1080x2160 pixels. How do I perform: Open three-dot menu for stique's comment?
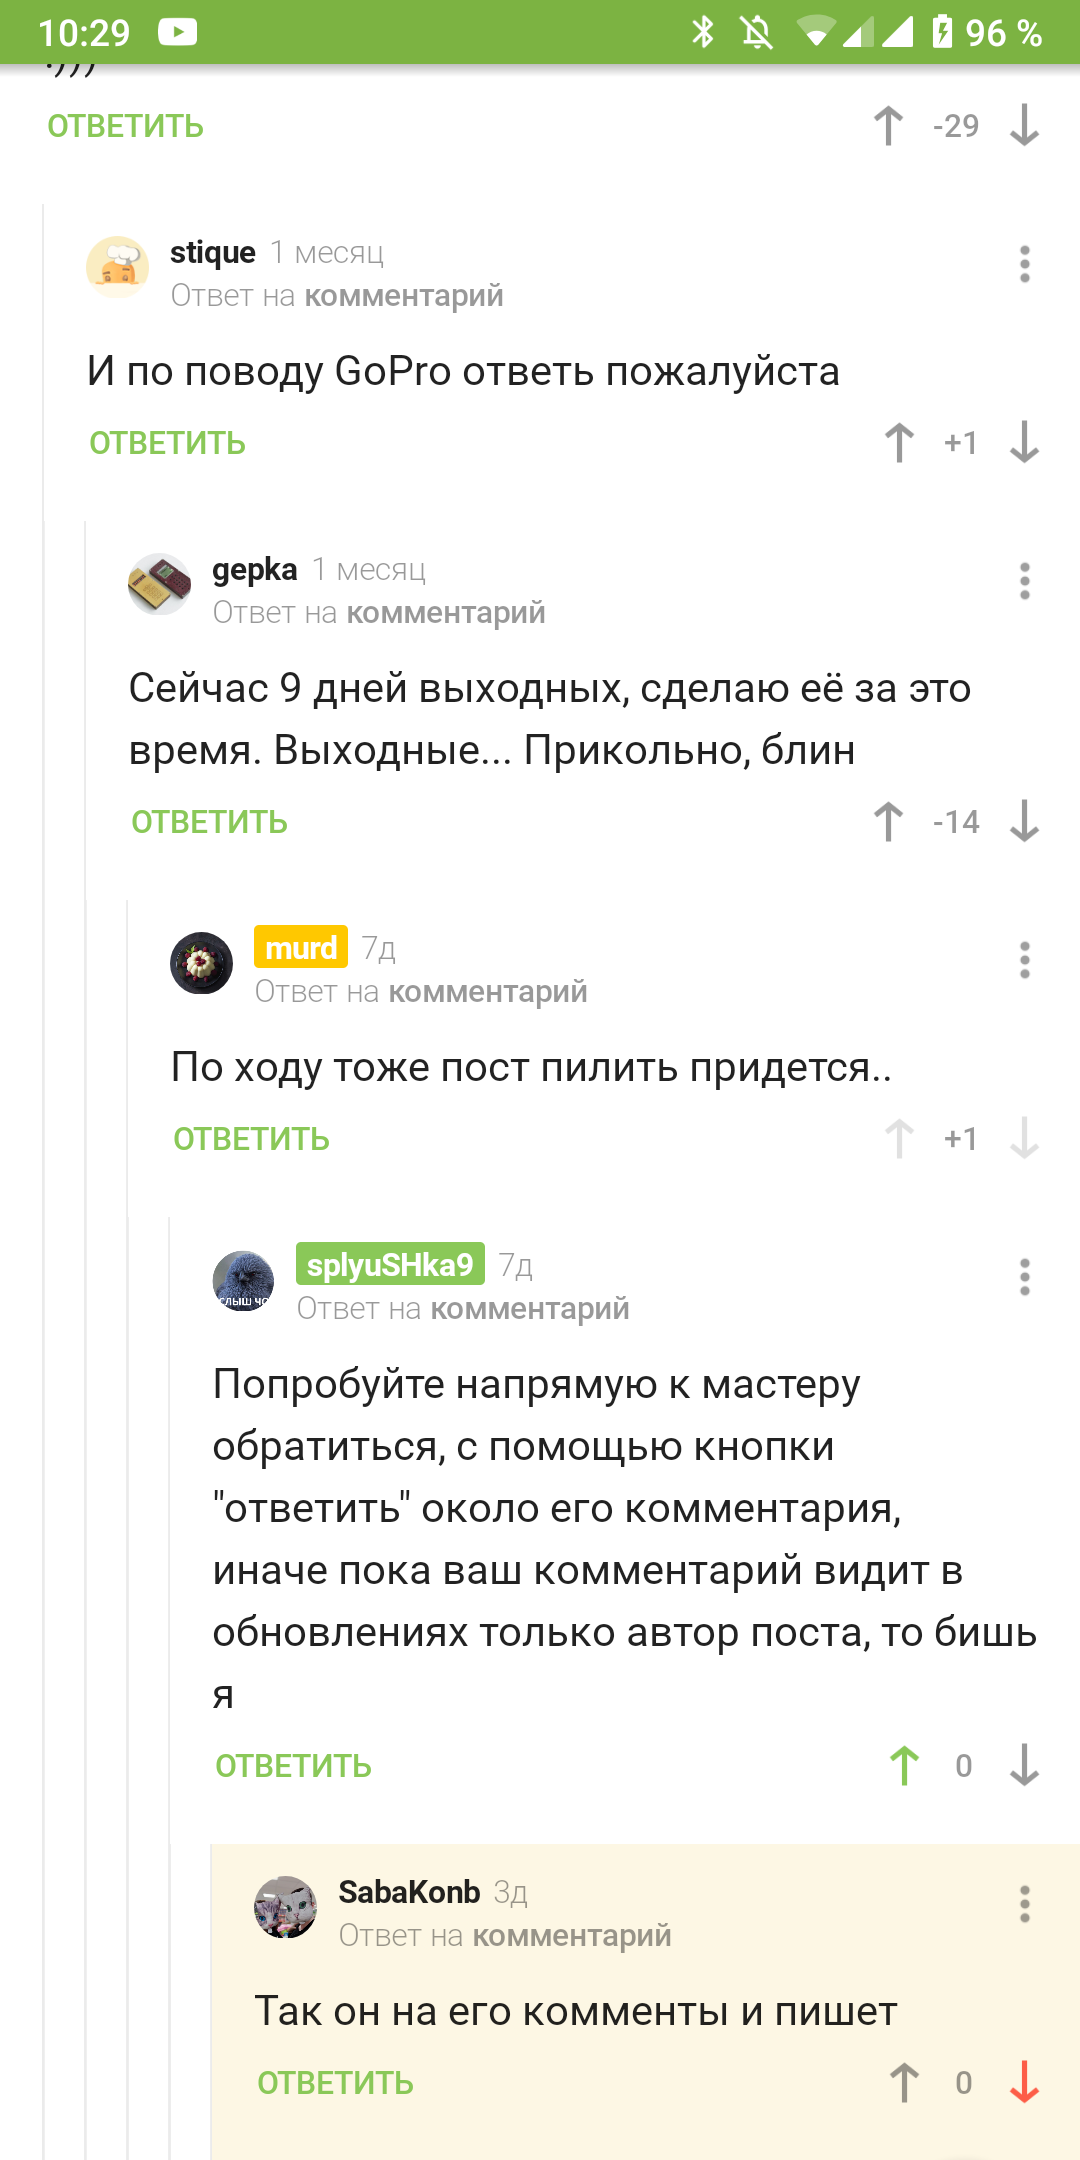[1024, 264]
